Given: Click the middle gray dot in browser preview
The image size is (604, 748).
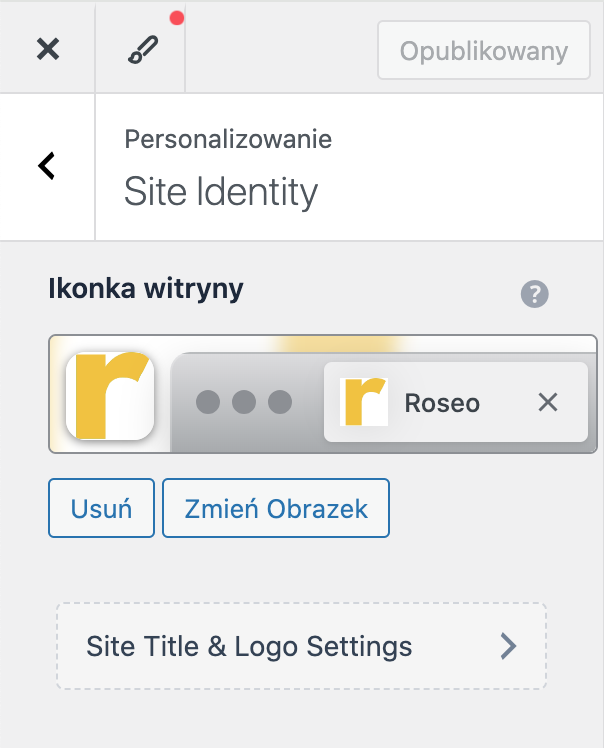Looking at the screenshot, I should (x=244, y=402).
